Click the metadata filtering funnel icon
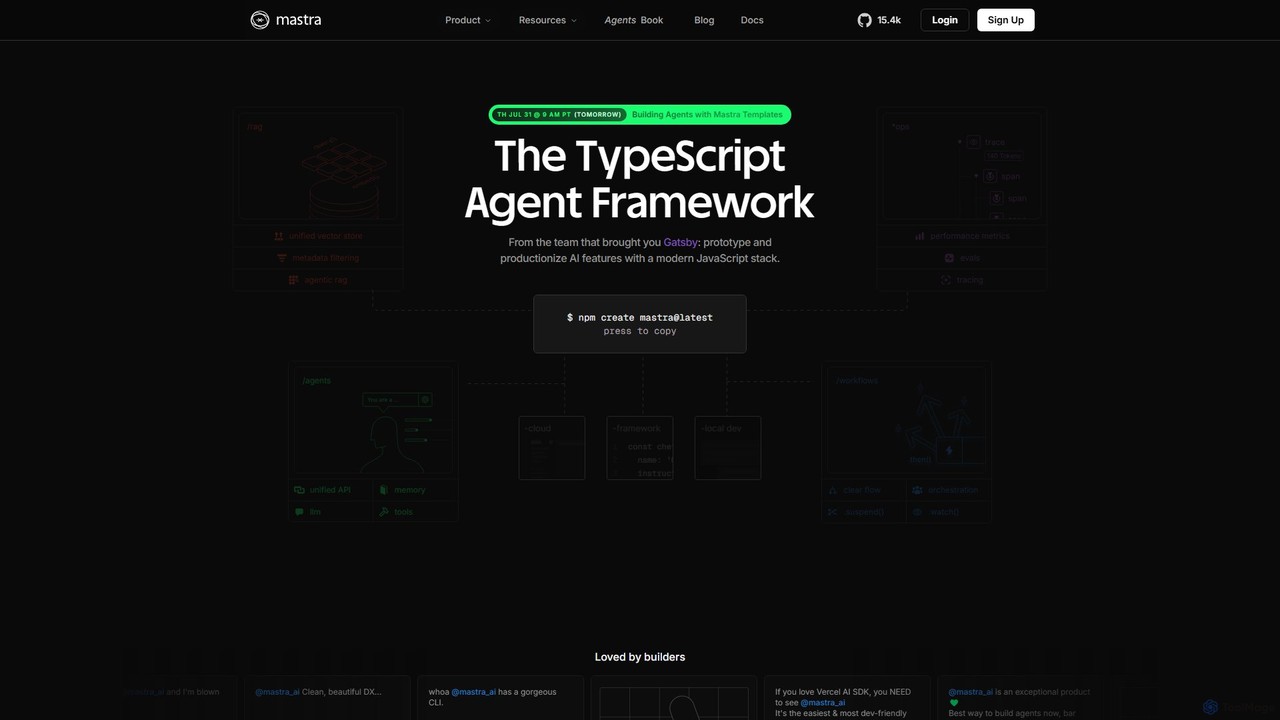This screenshot has height=720, width=1280. click(x=282, y=258)
